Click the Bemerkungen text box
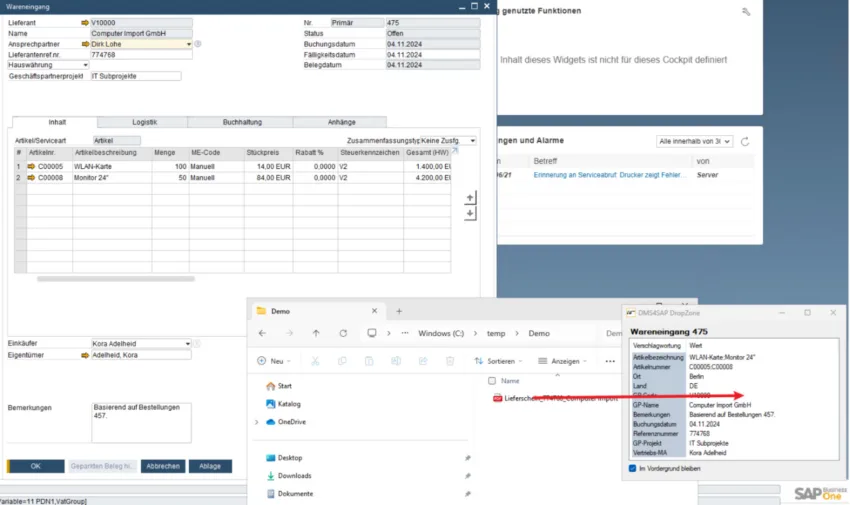The width and height of the screenshot is (850, 505). [141, 423]
